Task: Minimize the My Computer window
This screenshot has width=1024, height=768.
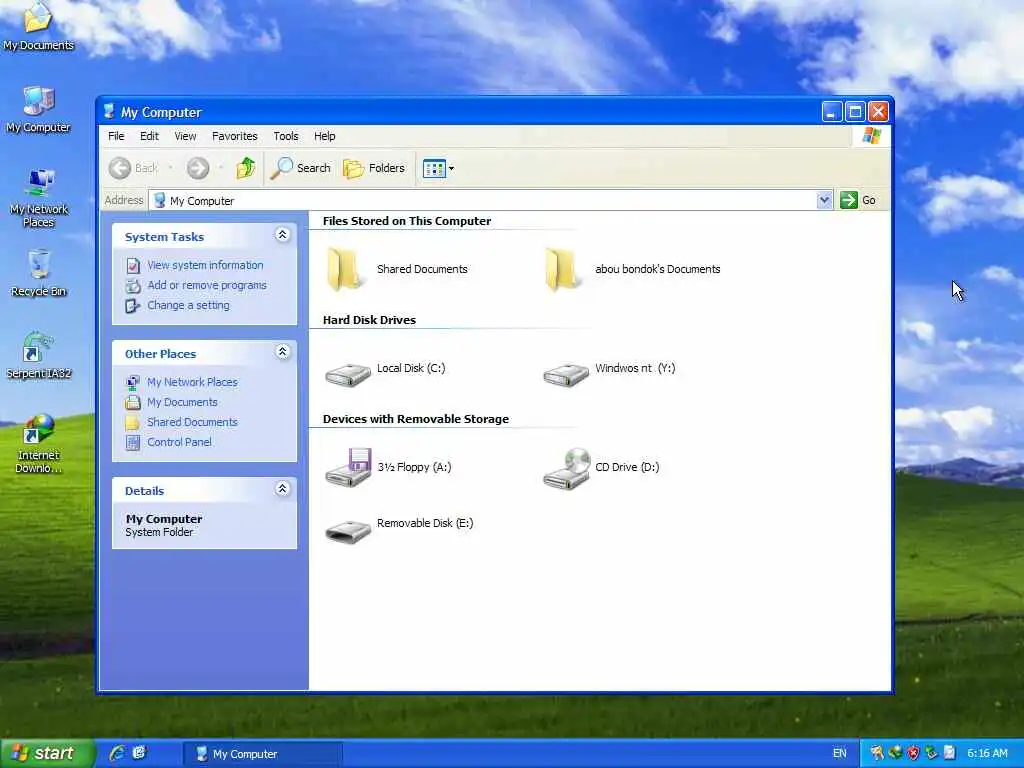Action: pyautogui.click(x=831, y=112)
